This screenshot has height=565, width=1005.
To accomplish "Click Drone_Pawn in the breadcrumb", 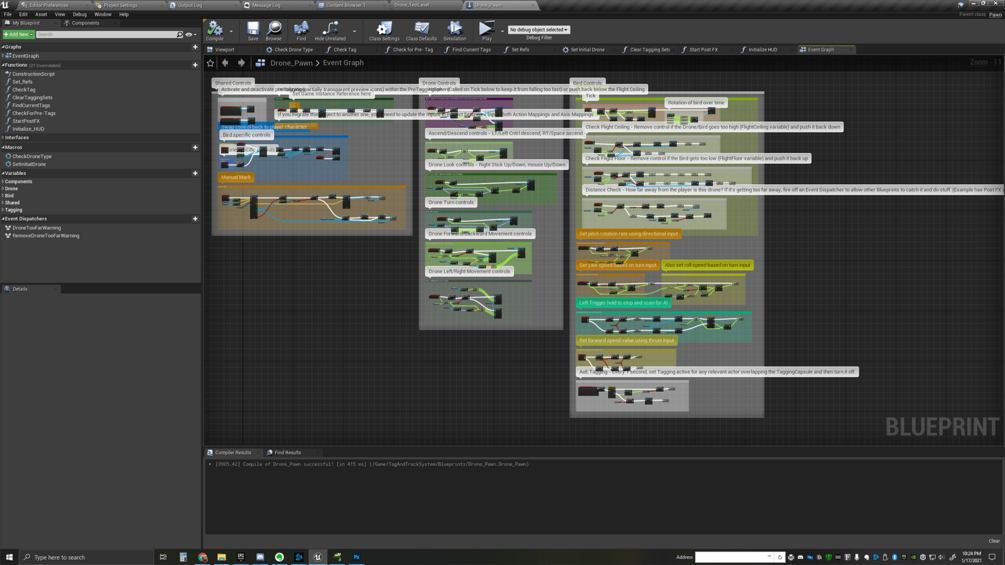I will (291, 63).
